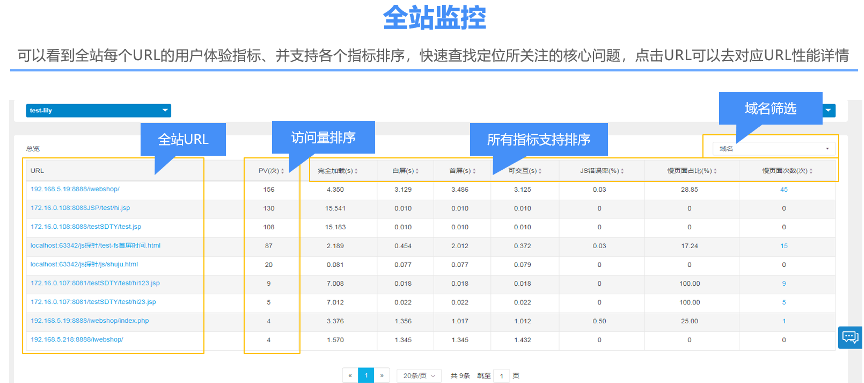The height and width of the screenshot is (383, 864).
Task: Open slow page count link 9
Action: 784,283
